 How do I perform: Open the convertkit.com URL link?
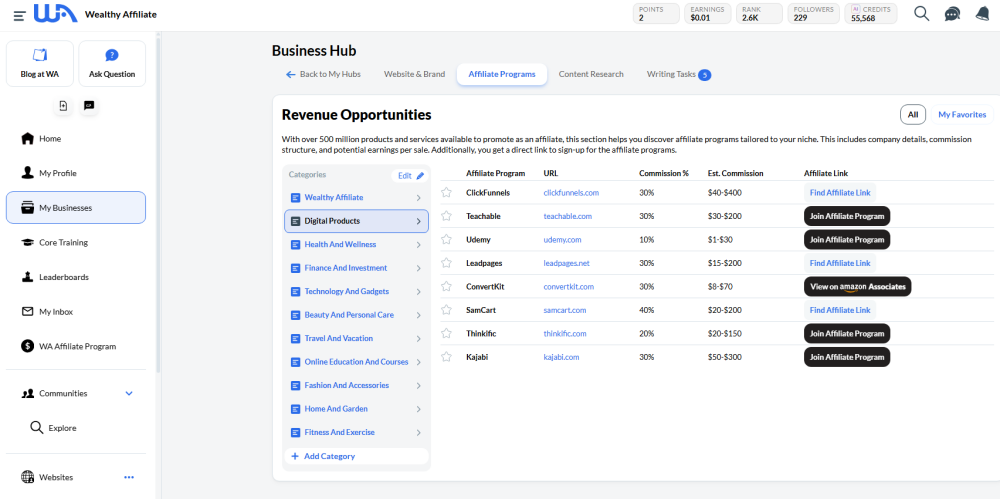tap(568, 286)
